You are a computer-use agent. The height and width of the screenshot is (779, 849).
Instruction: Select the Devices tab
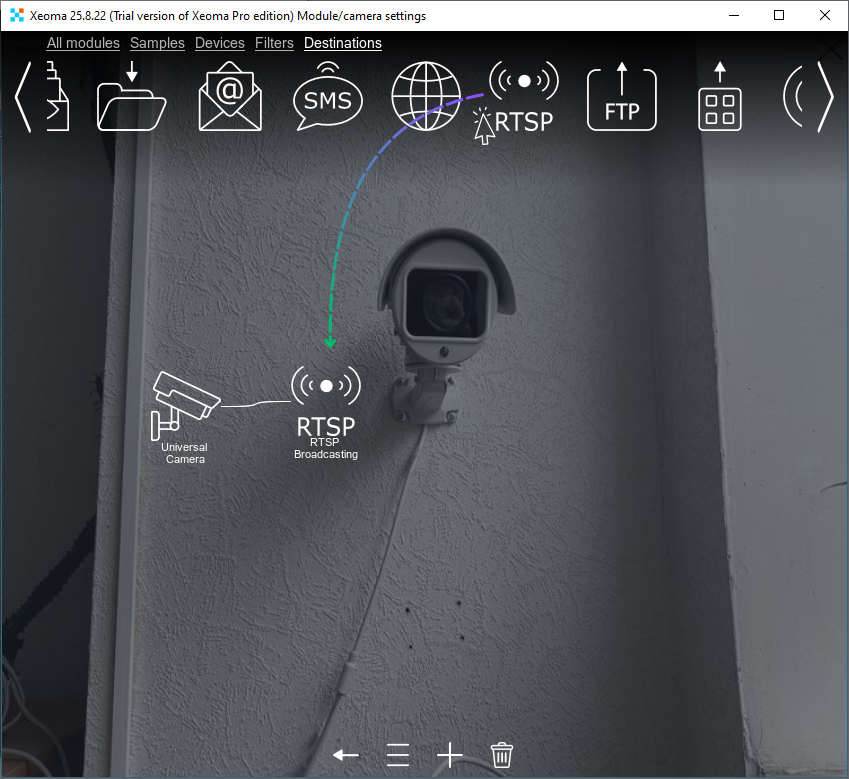click(x=219, y=43)
